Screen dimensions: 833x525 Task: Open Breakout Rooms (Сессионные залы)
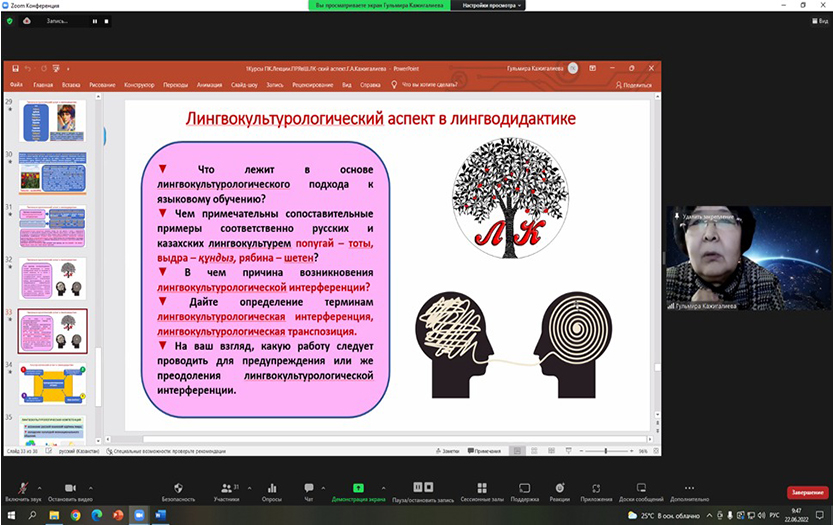[480, 486]
